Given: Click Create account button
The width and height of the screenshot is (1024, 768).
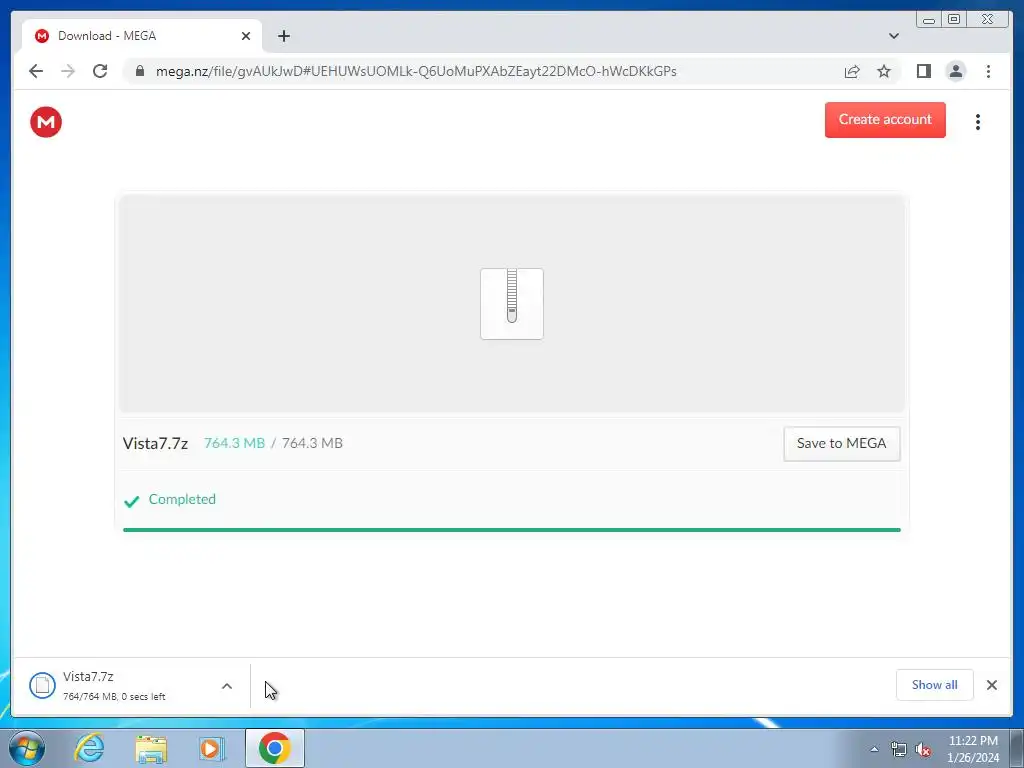Looking at the screenshot, I should (885, 120).
